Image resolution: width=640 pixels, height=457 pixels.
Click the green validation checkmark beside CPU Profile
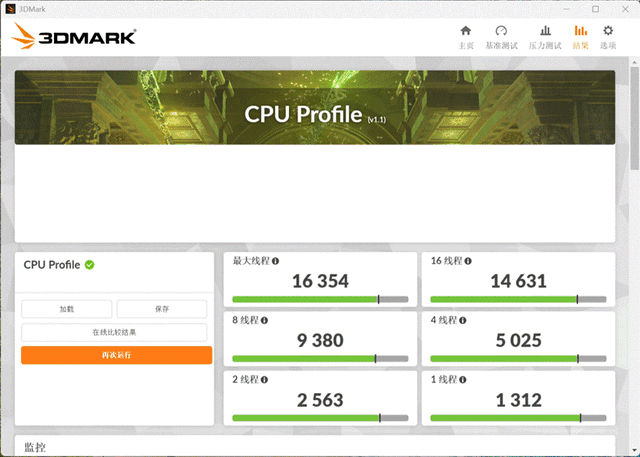click(x=89, y=265)
